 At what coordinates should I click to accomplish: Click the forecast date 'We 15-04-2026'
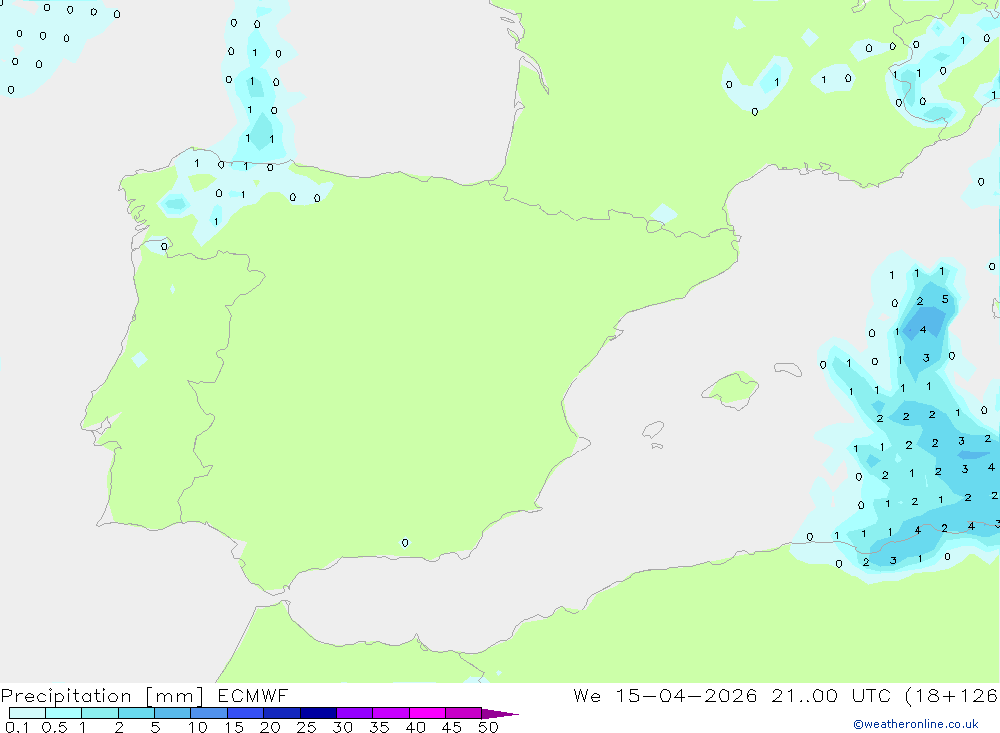pyautogui.click(x=665, y=695)
